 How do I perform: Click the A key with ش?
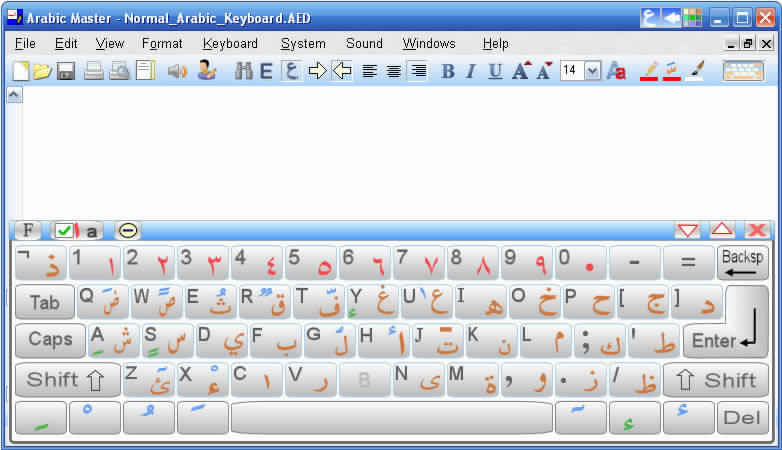click(114, 340)
